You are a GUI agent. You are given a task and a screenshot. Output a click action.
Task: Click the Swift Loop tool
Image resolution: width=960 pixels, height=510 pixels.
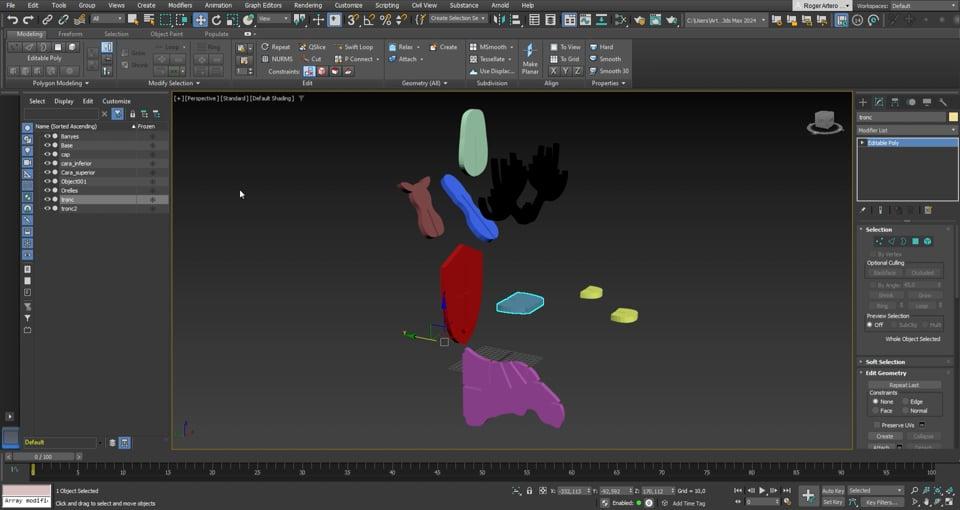354,47
